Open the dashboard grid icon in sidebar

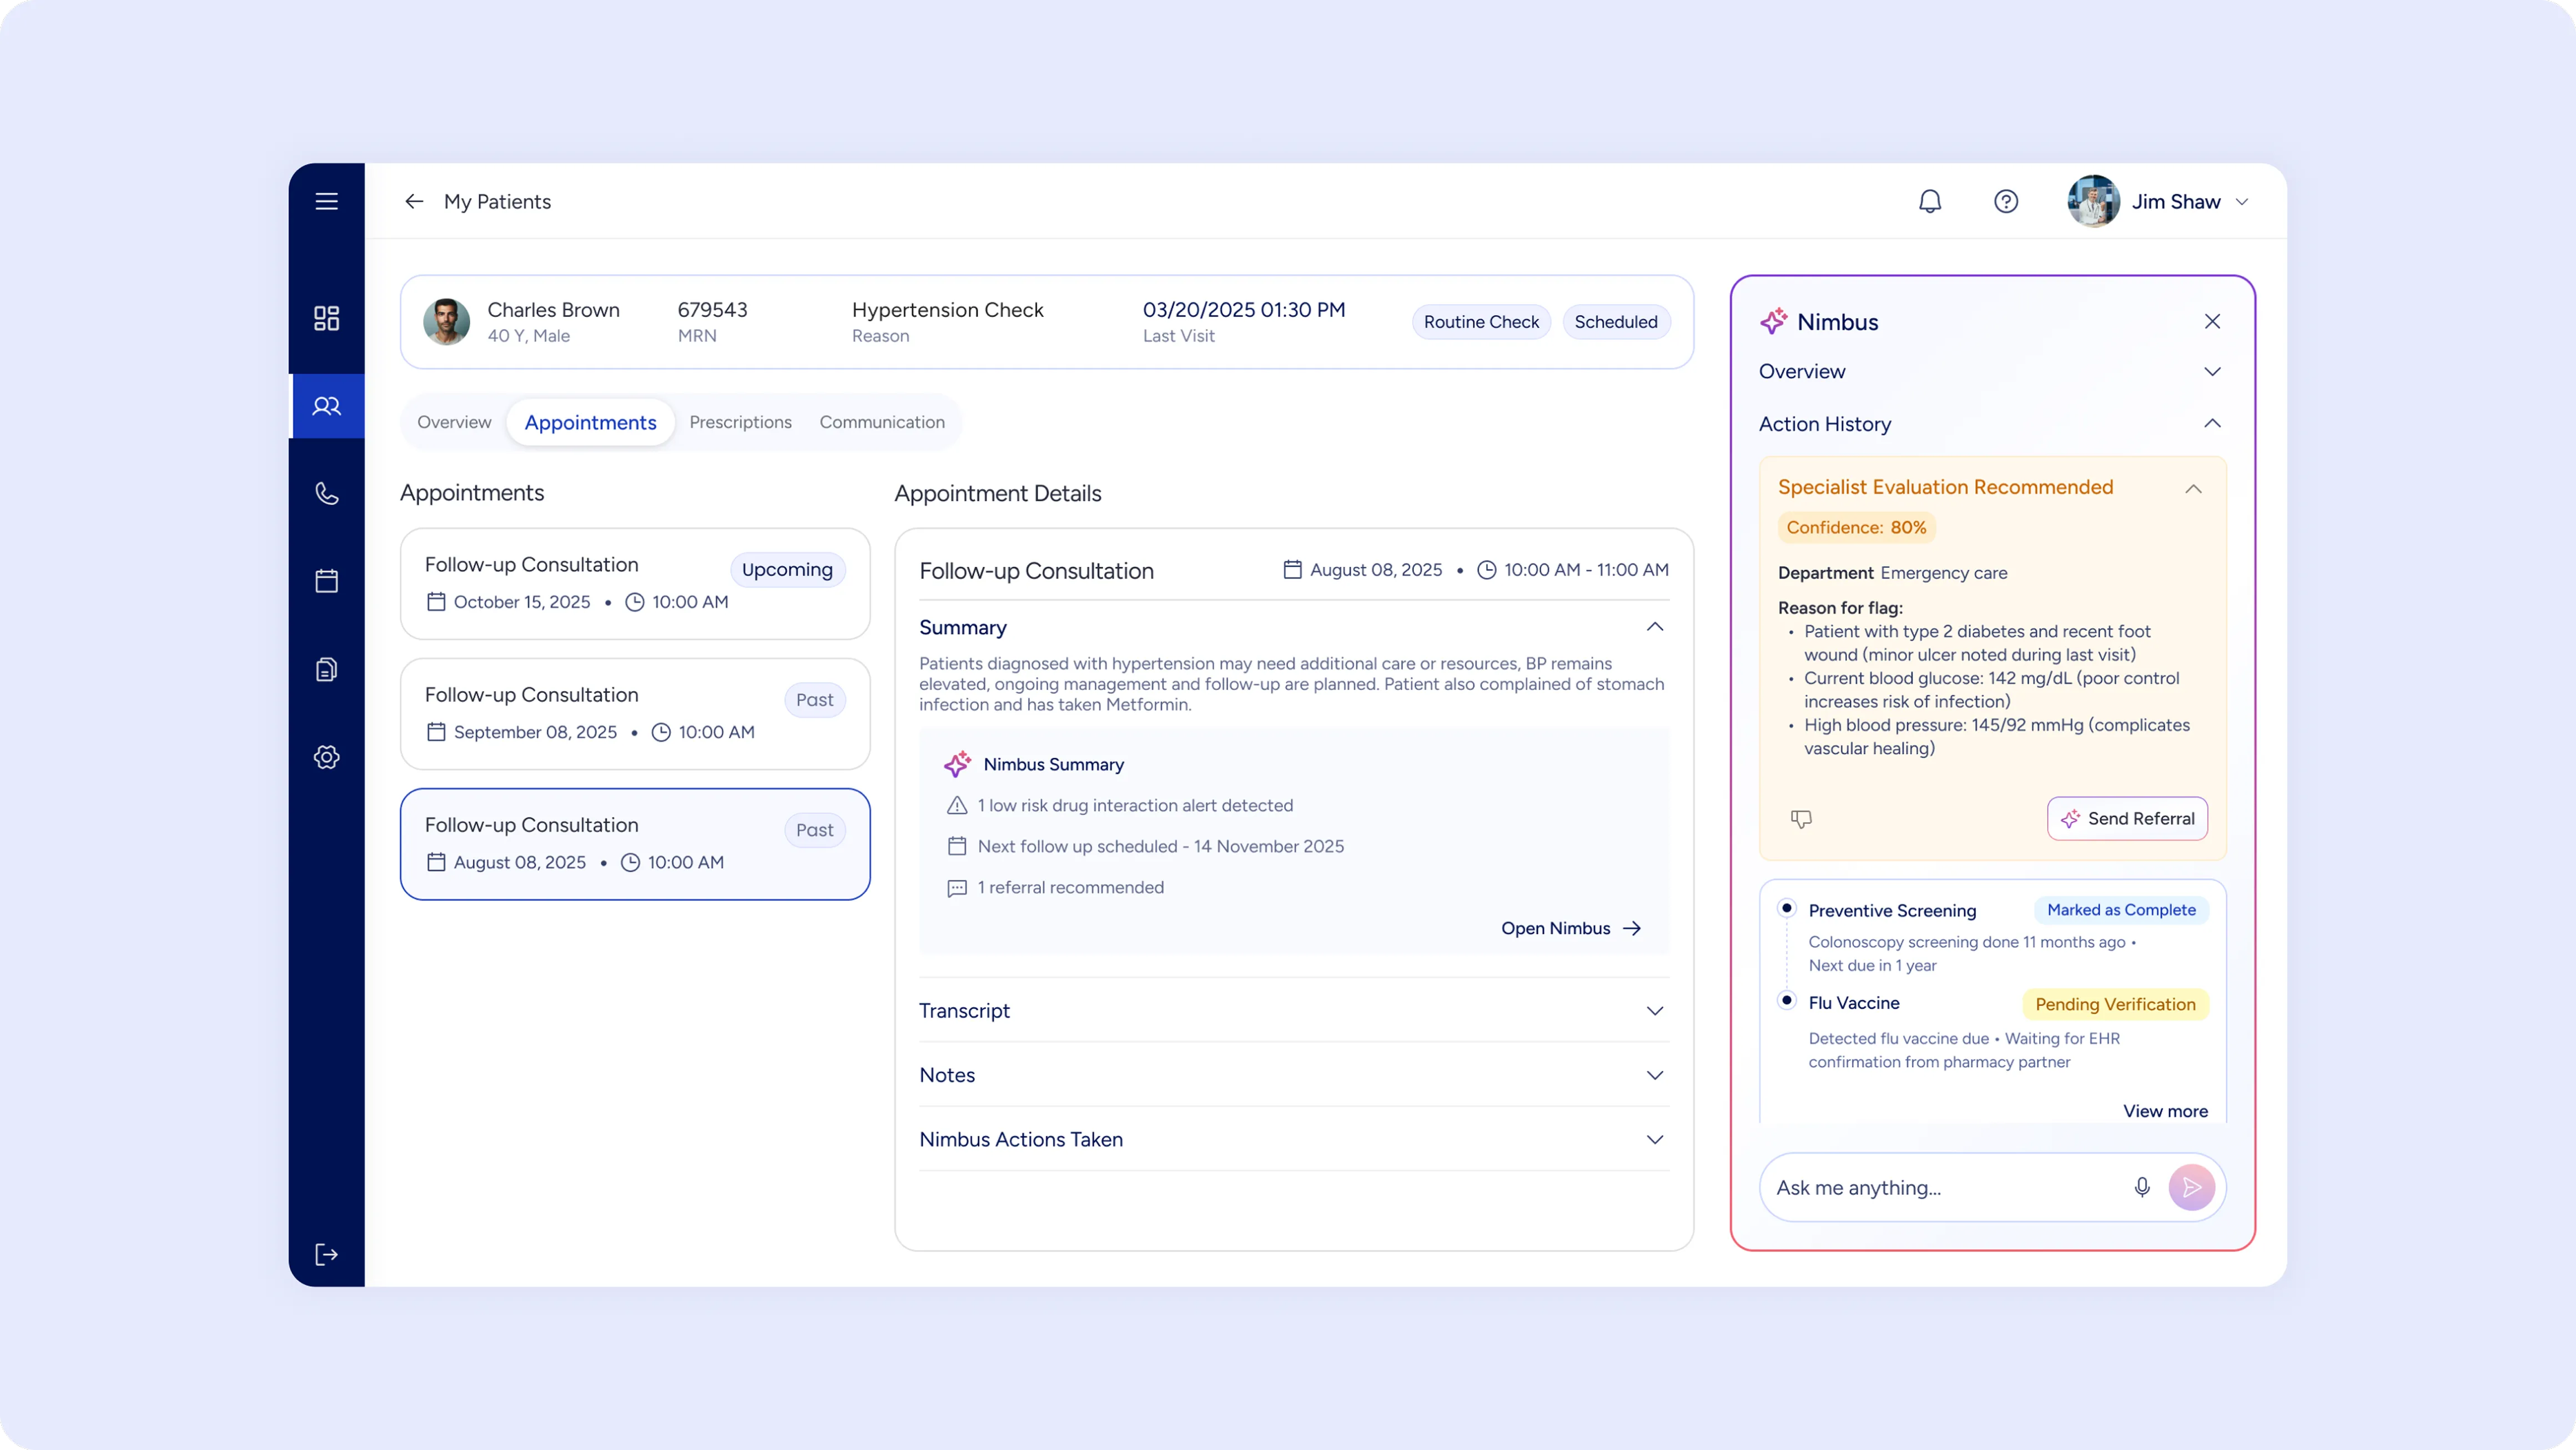point(326,318)
